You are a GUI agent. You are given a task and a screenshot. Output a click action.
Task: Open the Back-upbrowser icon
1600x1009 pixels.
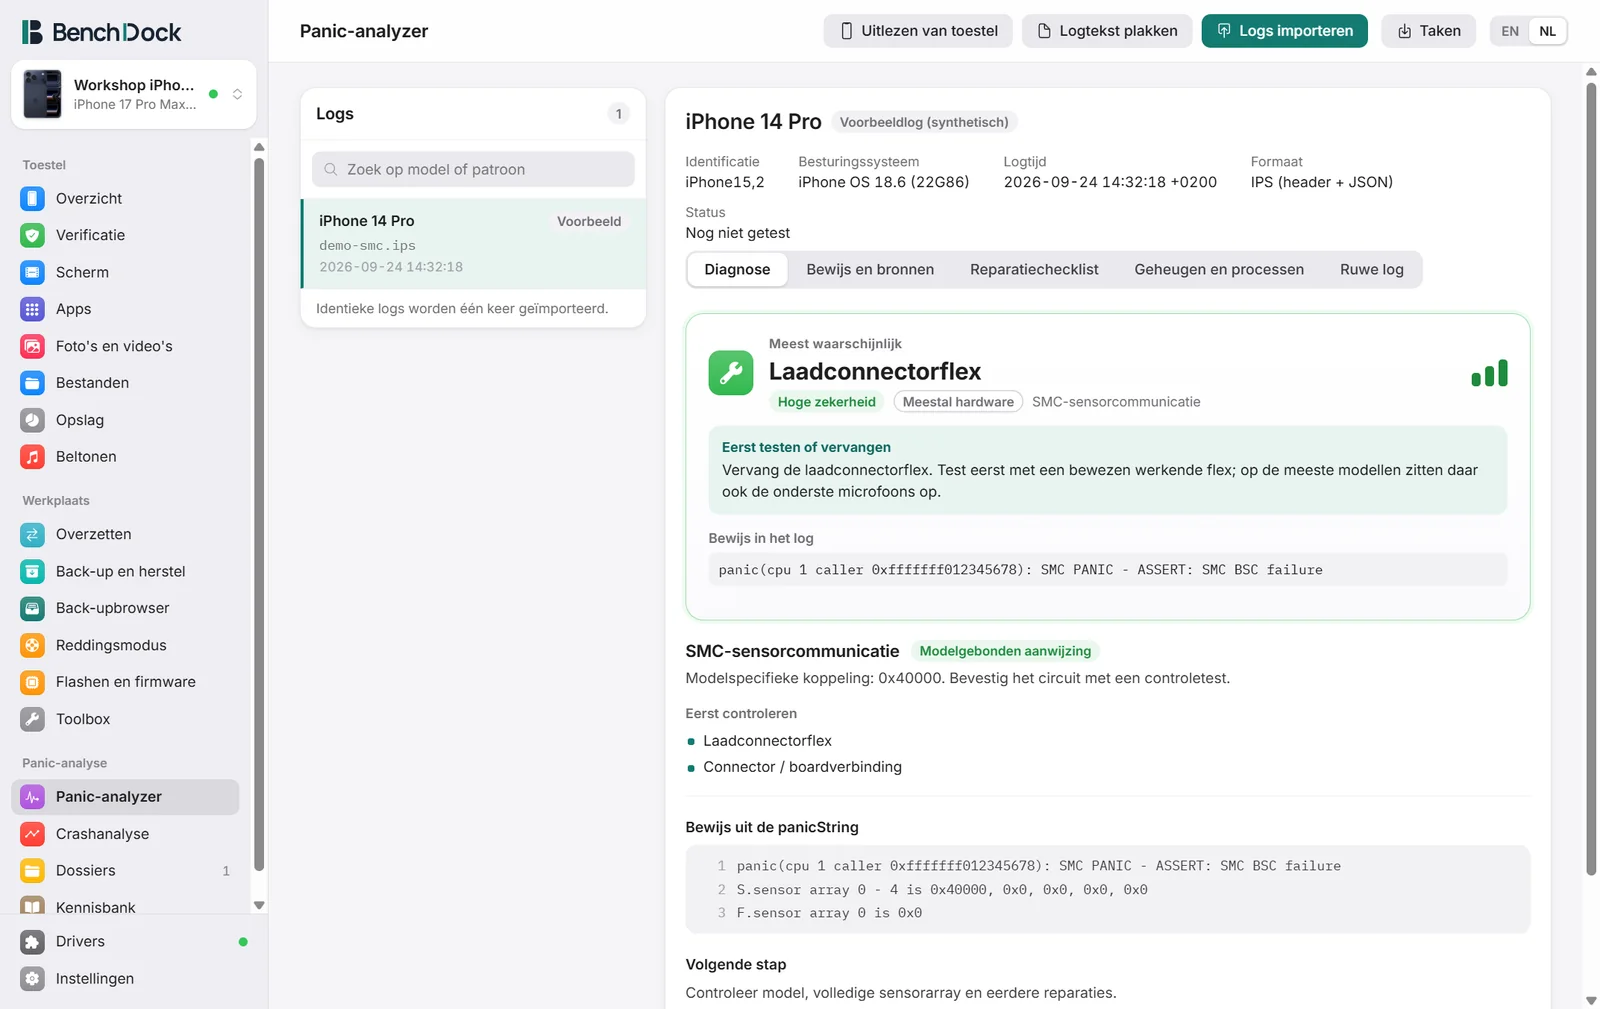pyautogui.click(x=32, y=608)
